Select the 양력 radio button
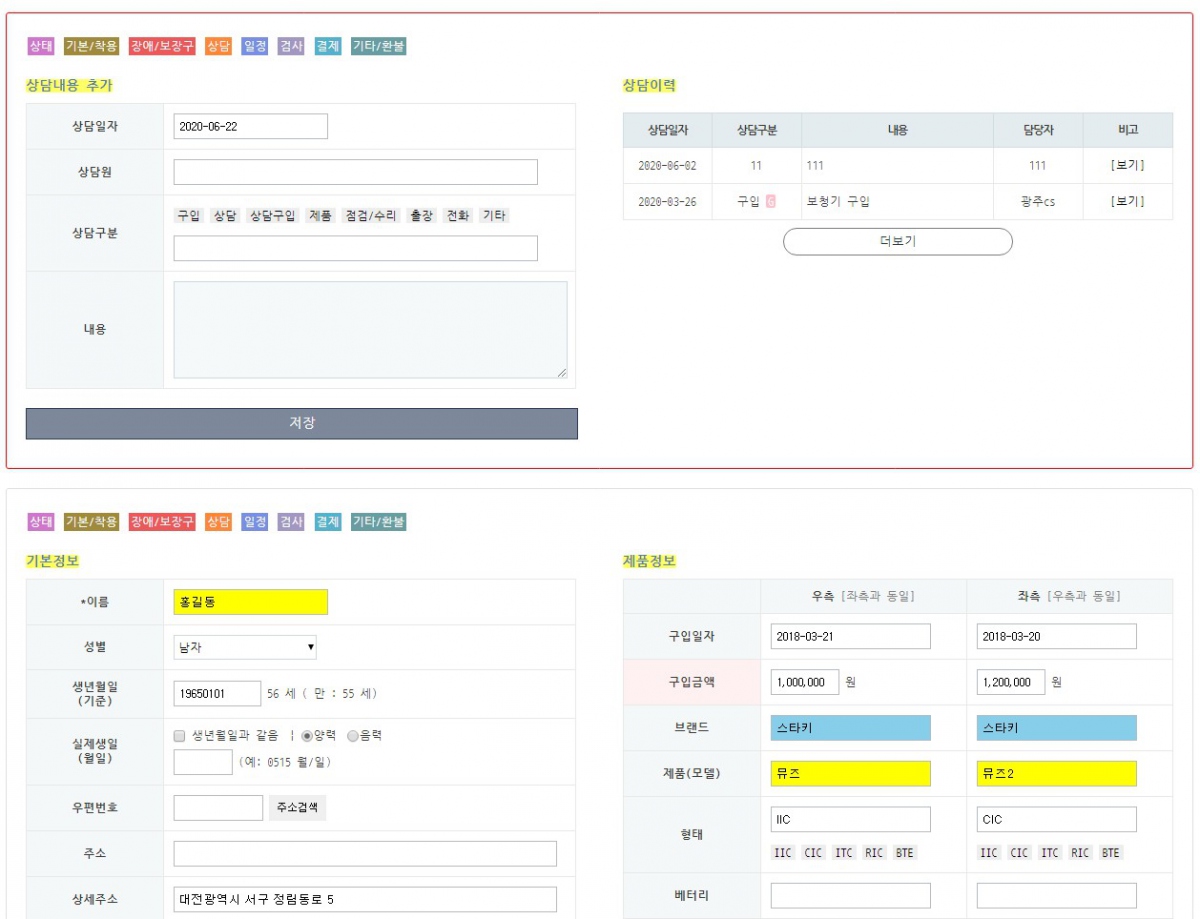The width and height of the screenshot is (1200, 919). tap(307, 736)
